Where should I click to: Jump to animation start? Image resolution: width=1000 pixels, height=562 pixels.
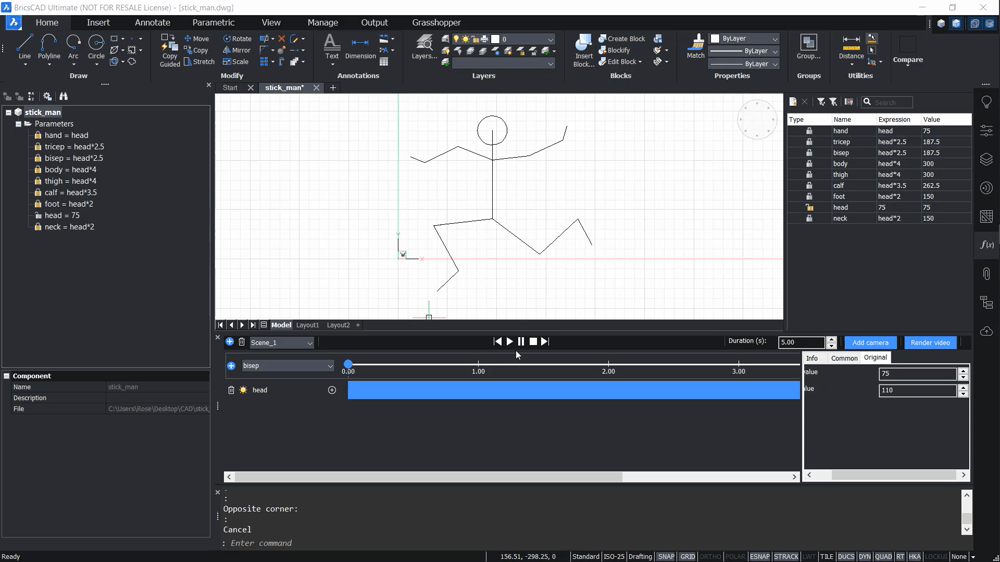pos(497,341)
